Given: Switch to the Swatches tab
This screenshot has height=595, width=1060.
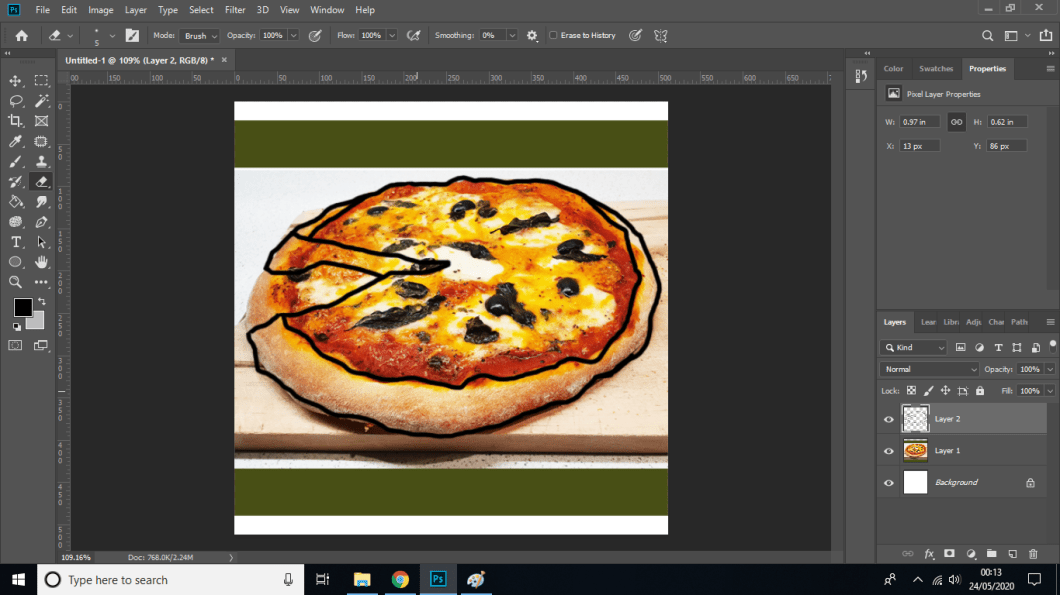Looking at the screenshot, I should point(936,68).
